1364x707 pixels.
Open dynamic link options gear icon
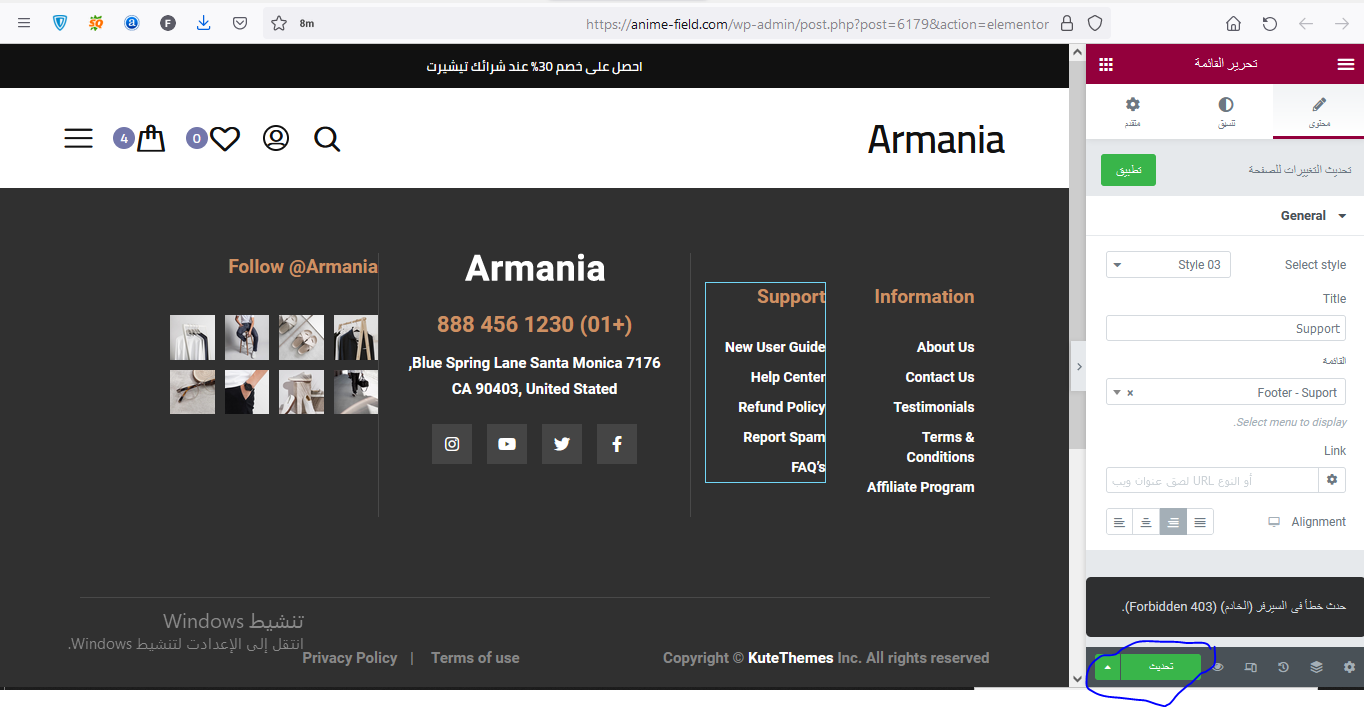(x=1332, y=480)
